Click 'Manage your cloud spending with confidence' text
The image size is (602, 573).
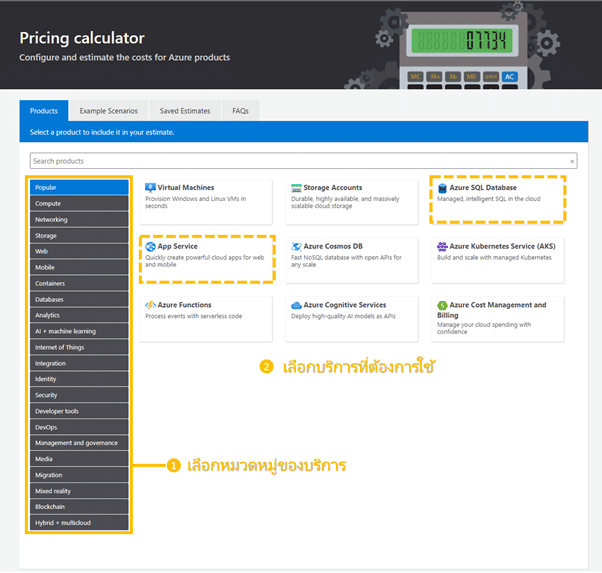[484, 328]
